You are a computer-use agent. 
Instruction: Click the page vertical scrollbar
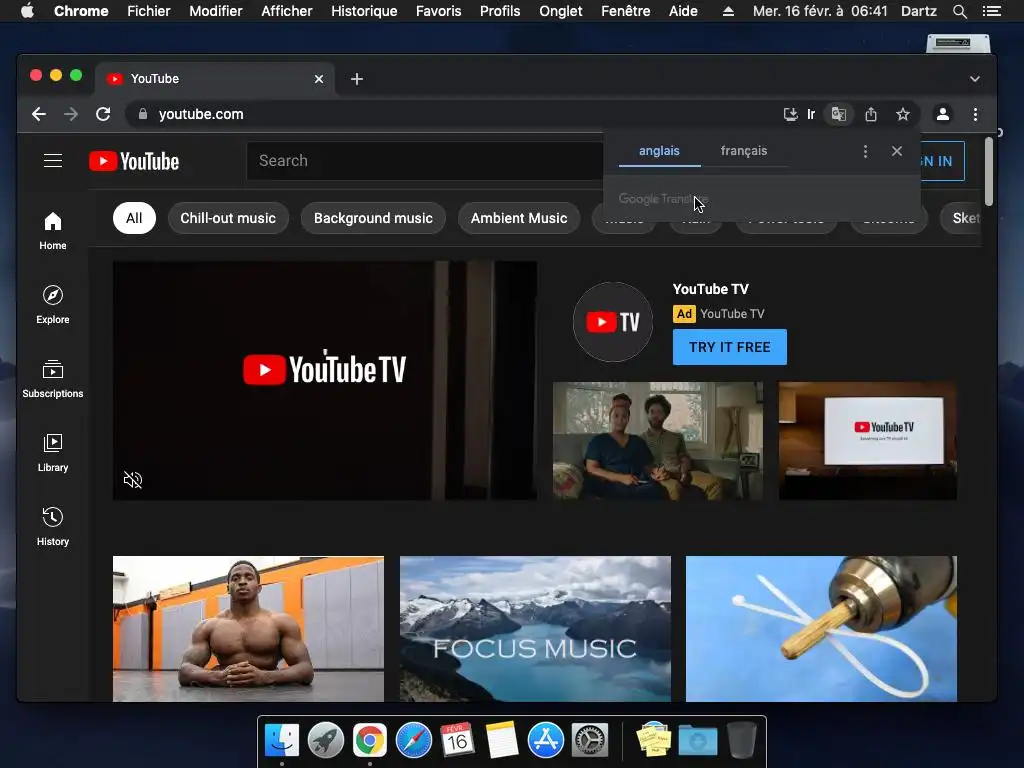[x=989, y=172]
